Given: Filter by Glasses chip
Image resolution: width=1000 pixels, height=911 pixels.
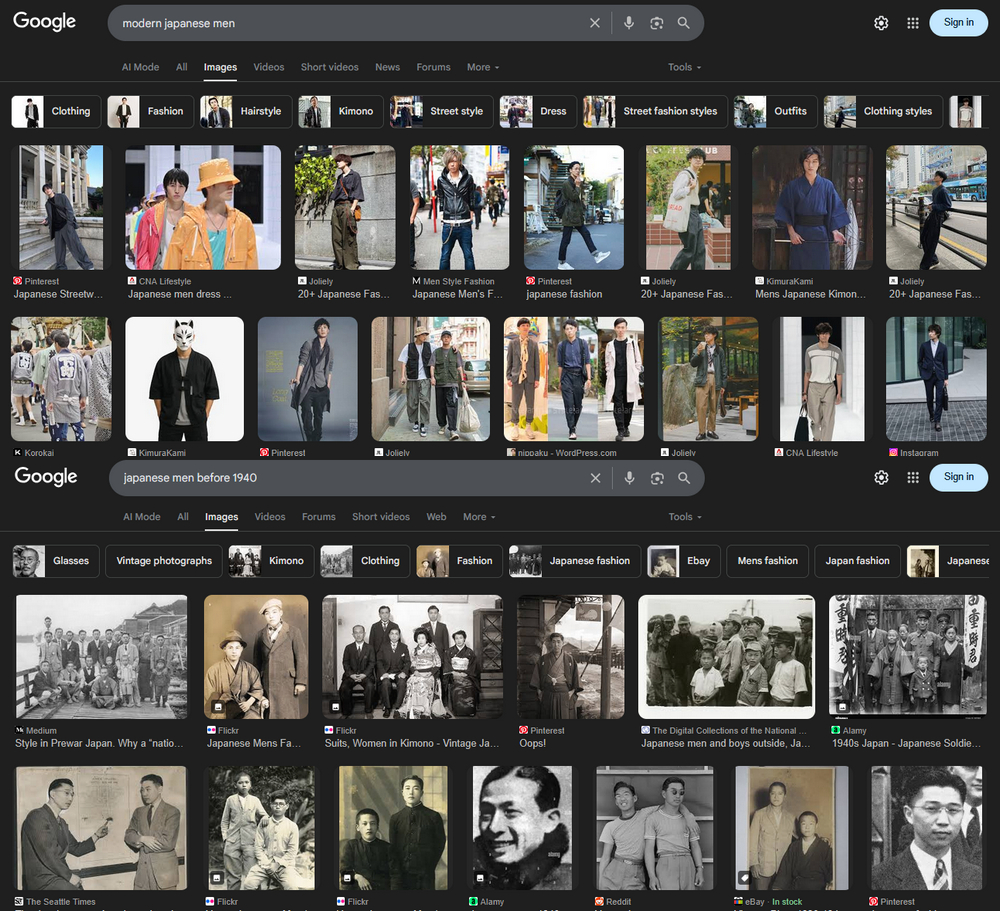Looking at the screenshot, I should coord(56,561).
